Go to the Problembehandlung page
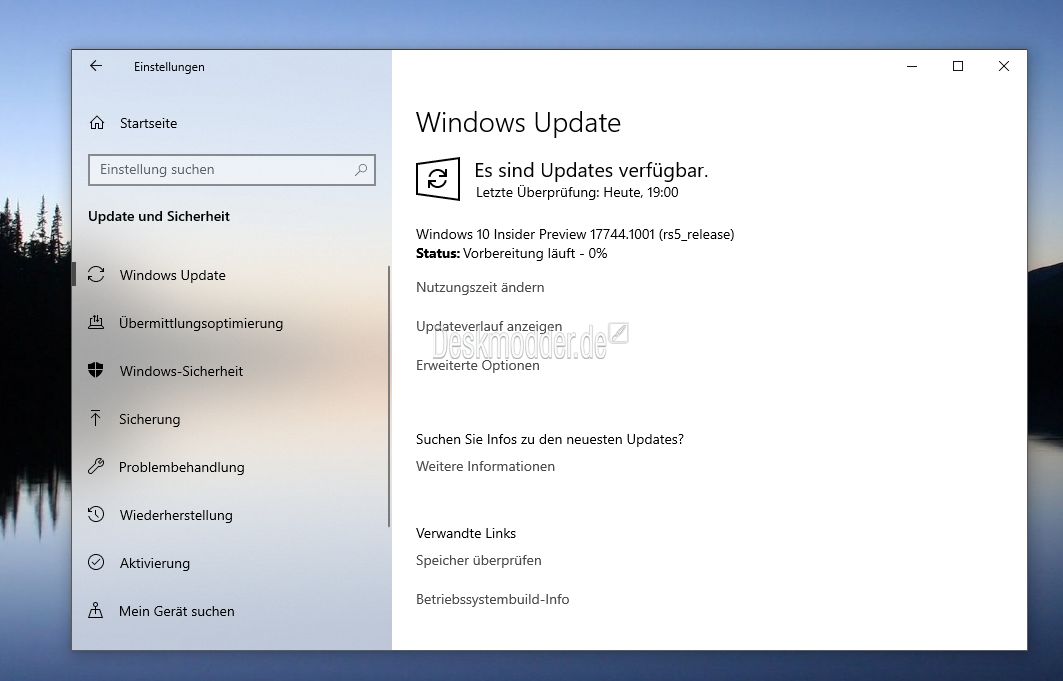Image resolution: width=1063 pixels, height=681 pixels. [x=182, y=468]
